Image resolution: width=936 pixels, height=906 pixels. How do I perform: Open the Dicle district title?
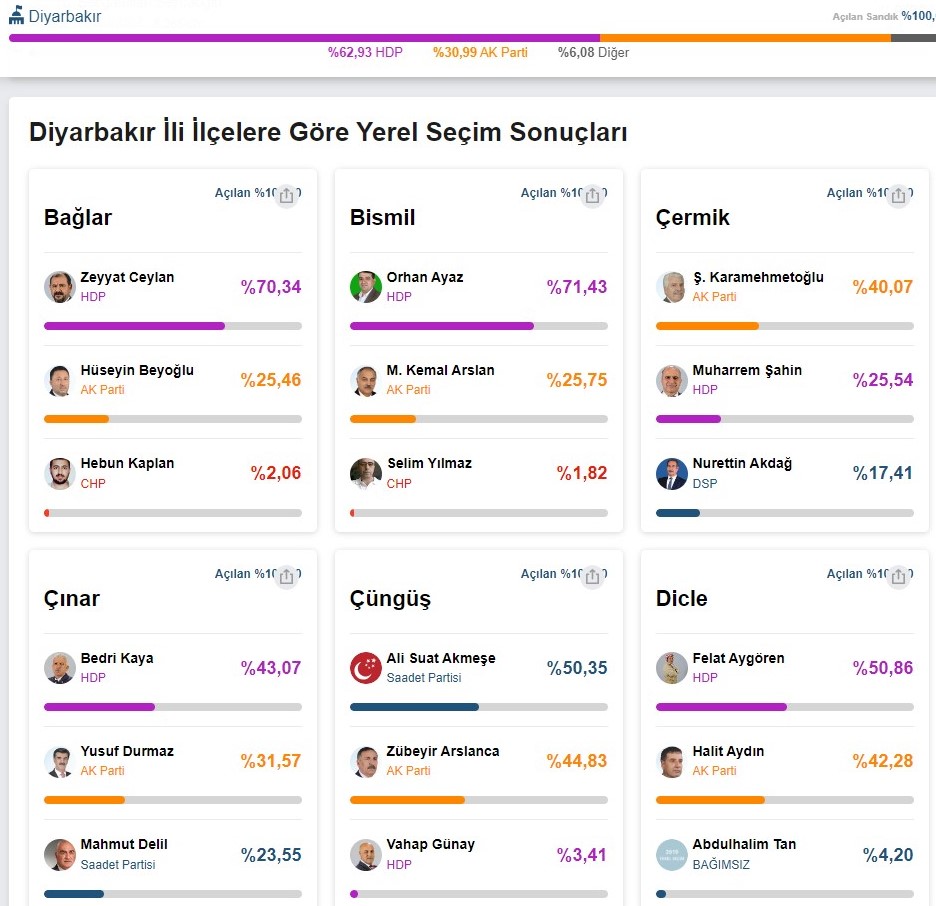click(x=681, y=599)
